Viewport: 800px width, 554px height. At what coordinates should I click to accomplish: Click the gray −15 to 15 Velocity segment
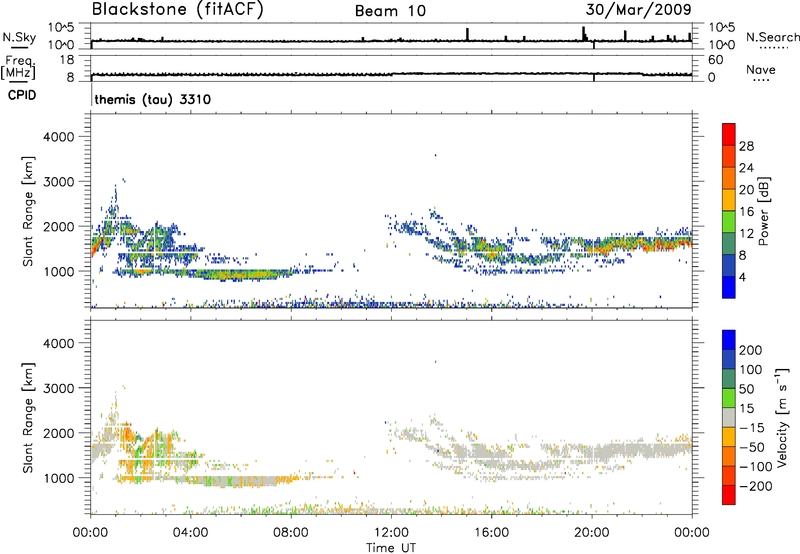(x=729, y=417)
